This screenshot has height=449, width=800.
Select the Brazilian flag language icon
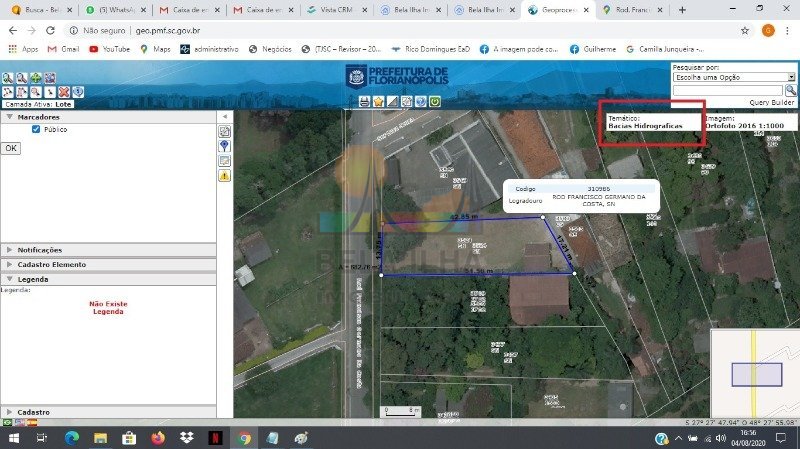pos(7,422)
